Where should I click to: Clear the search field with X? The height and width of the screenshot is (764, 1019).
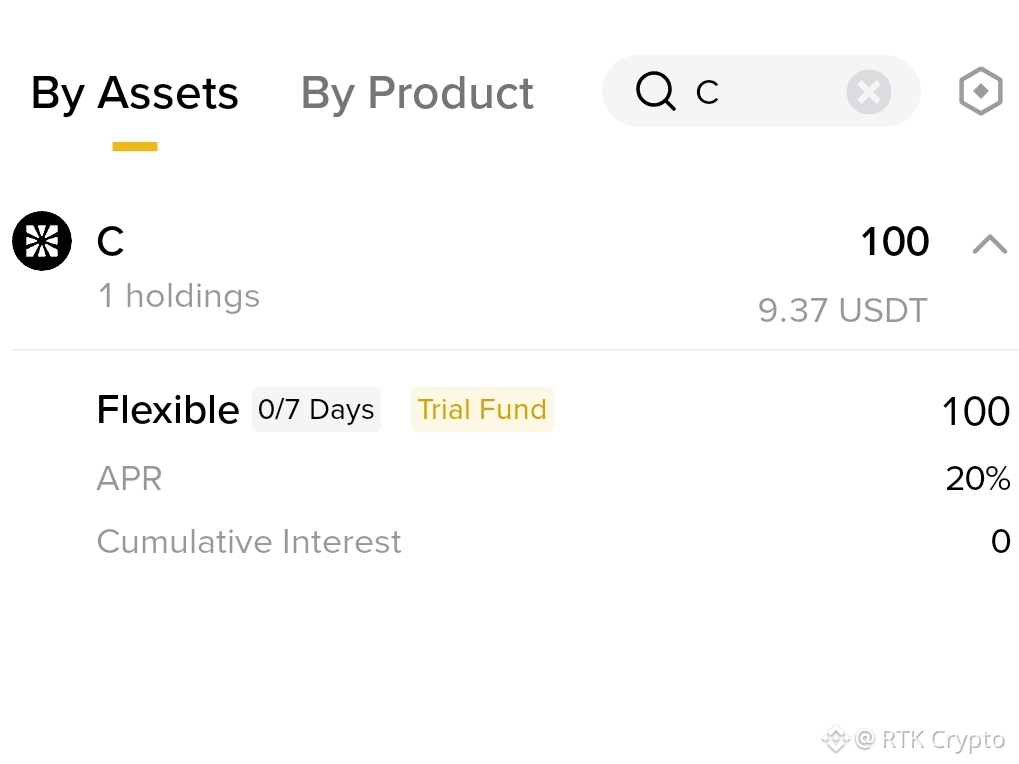(868, 92)
